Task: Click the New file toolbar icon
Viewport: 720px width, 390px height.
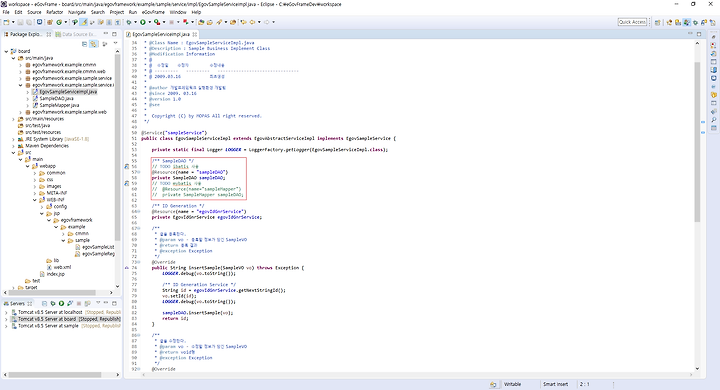Action: [6, 22]
